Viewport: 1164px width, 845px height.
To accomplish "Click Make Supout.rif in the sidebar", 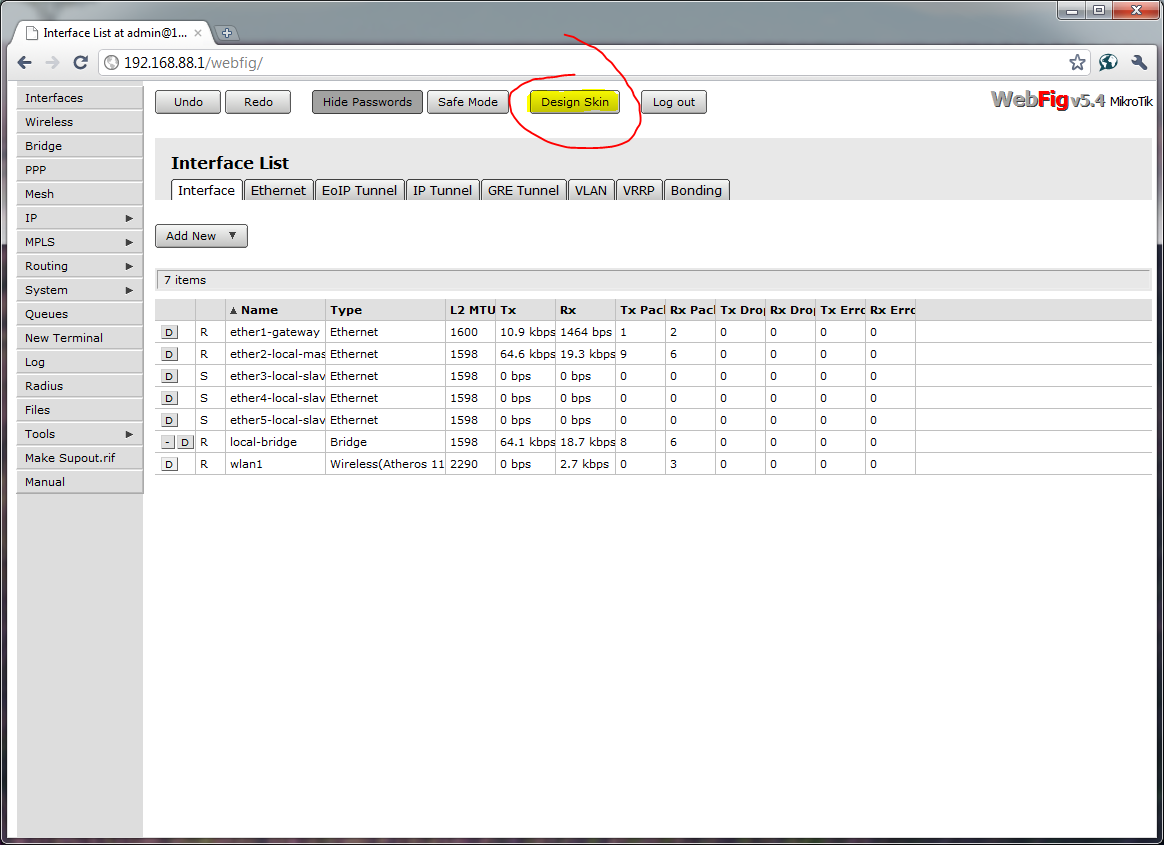I will (79, 458).
